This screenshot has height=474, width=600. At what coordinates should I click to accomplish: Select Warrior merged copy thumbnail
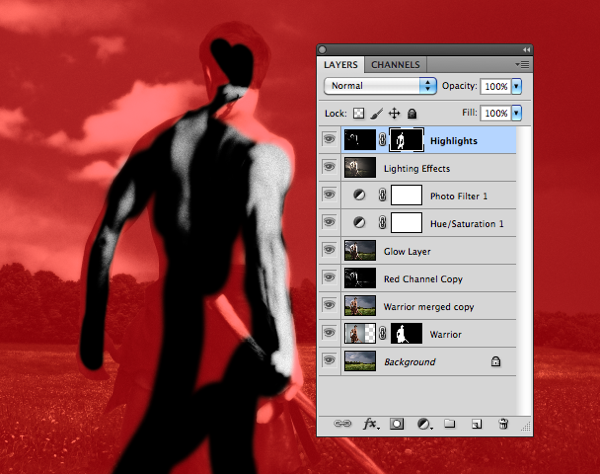click(x=360, y=306)
